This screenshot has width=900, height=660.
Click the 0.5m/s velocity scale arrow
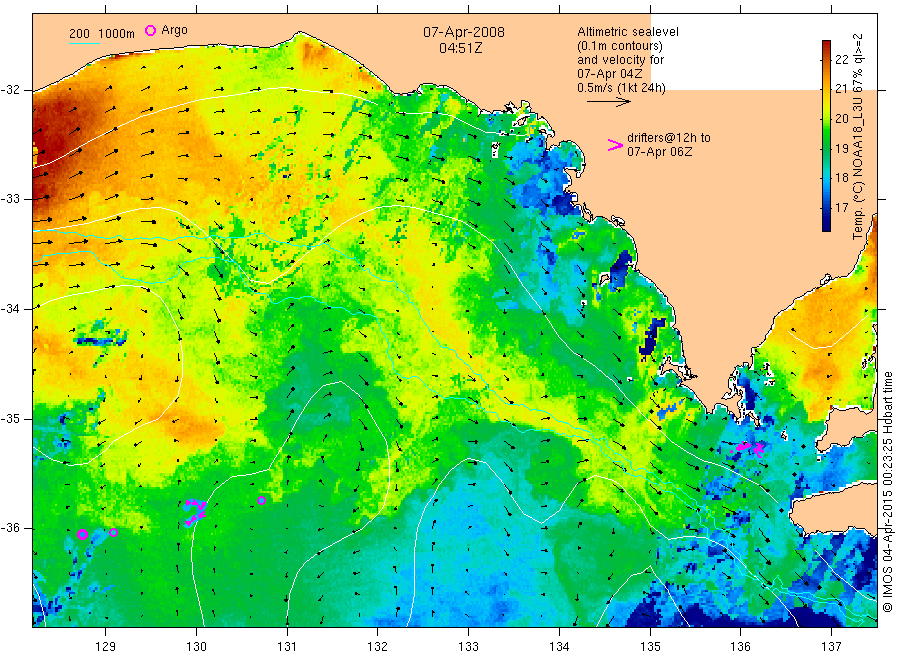pos(608,102)
